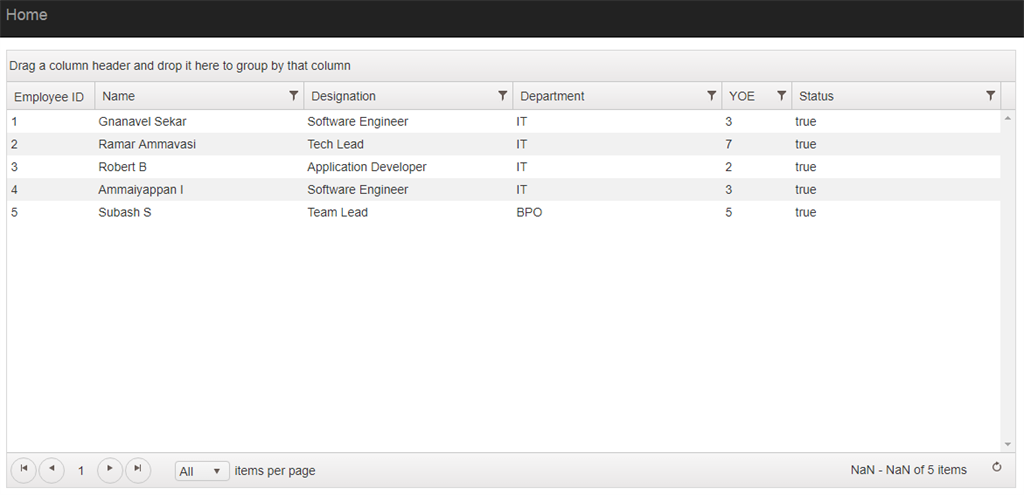Image resolution: width=1024 pixels, height=495 pixels.
Task: Click the Home title link
Action: click(27, 15)
